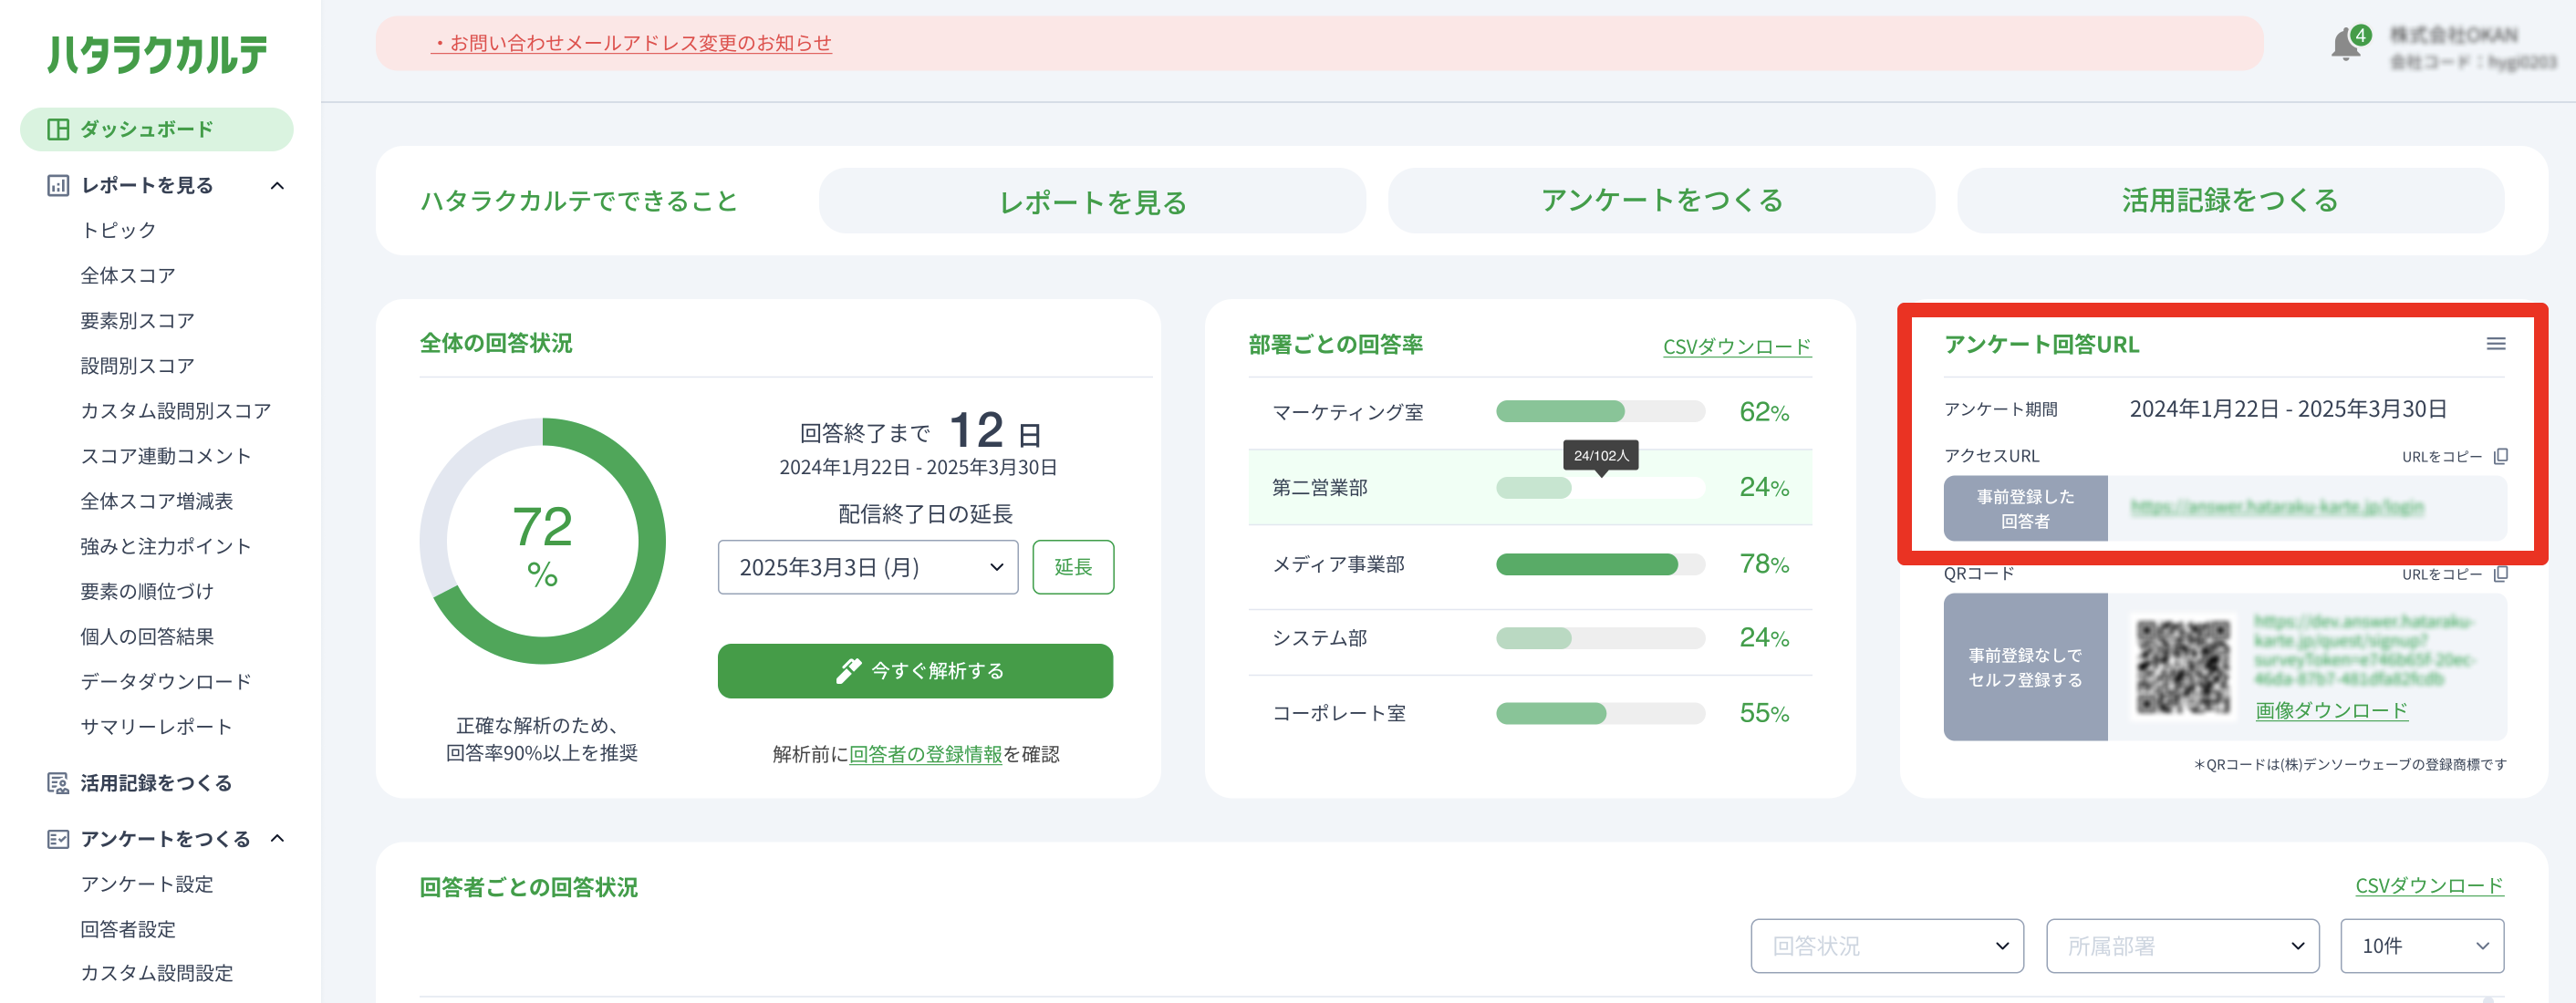Open the 10件 page size dropdown

2422,946
